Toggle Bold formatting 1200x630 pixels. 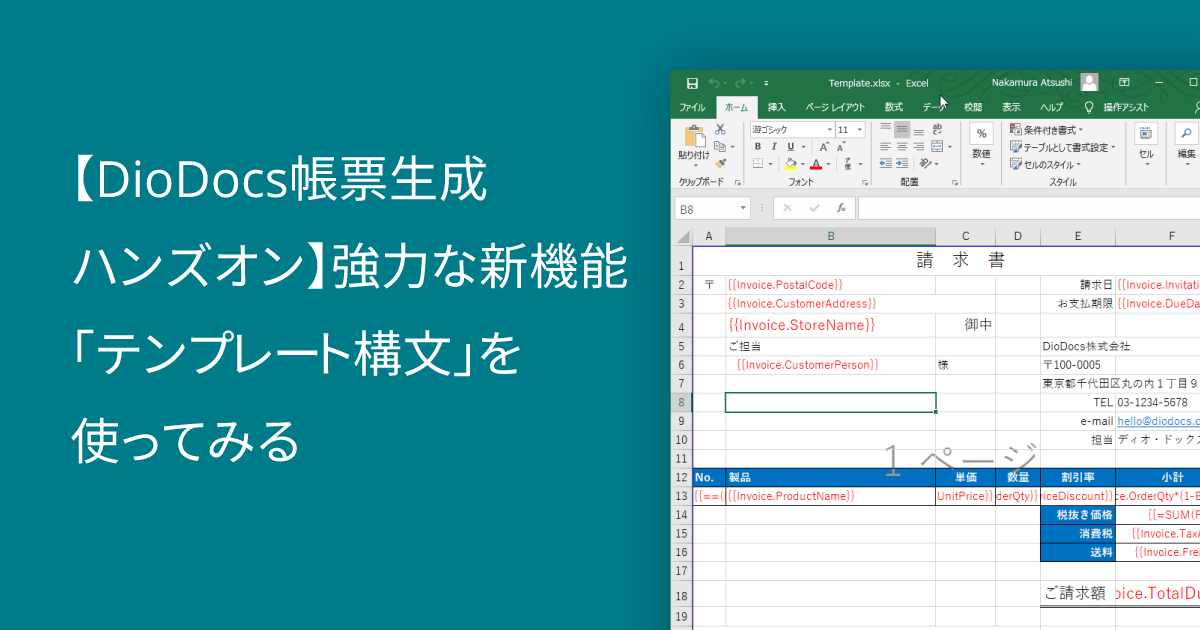(x=759, y=147)
